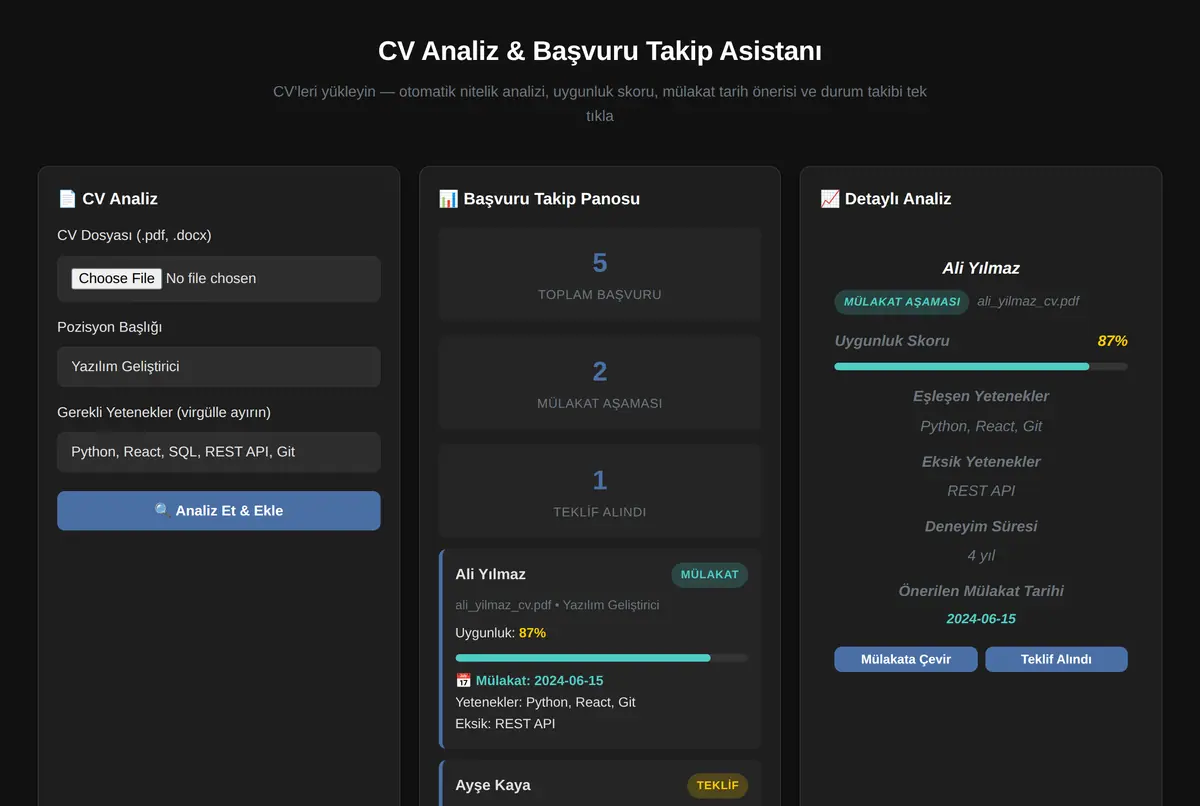The image size is (1200, 806).
Task: Click 'REST API' under Eksik Yetenekler
Action: coord(981,491)
